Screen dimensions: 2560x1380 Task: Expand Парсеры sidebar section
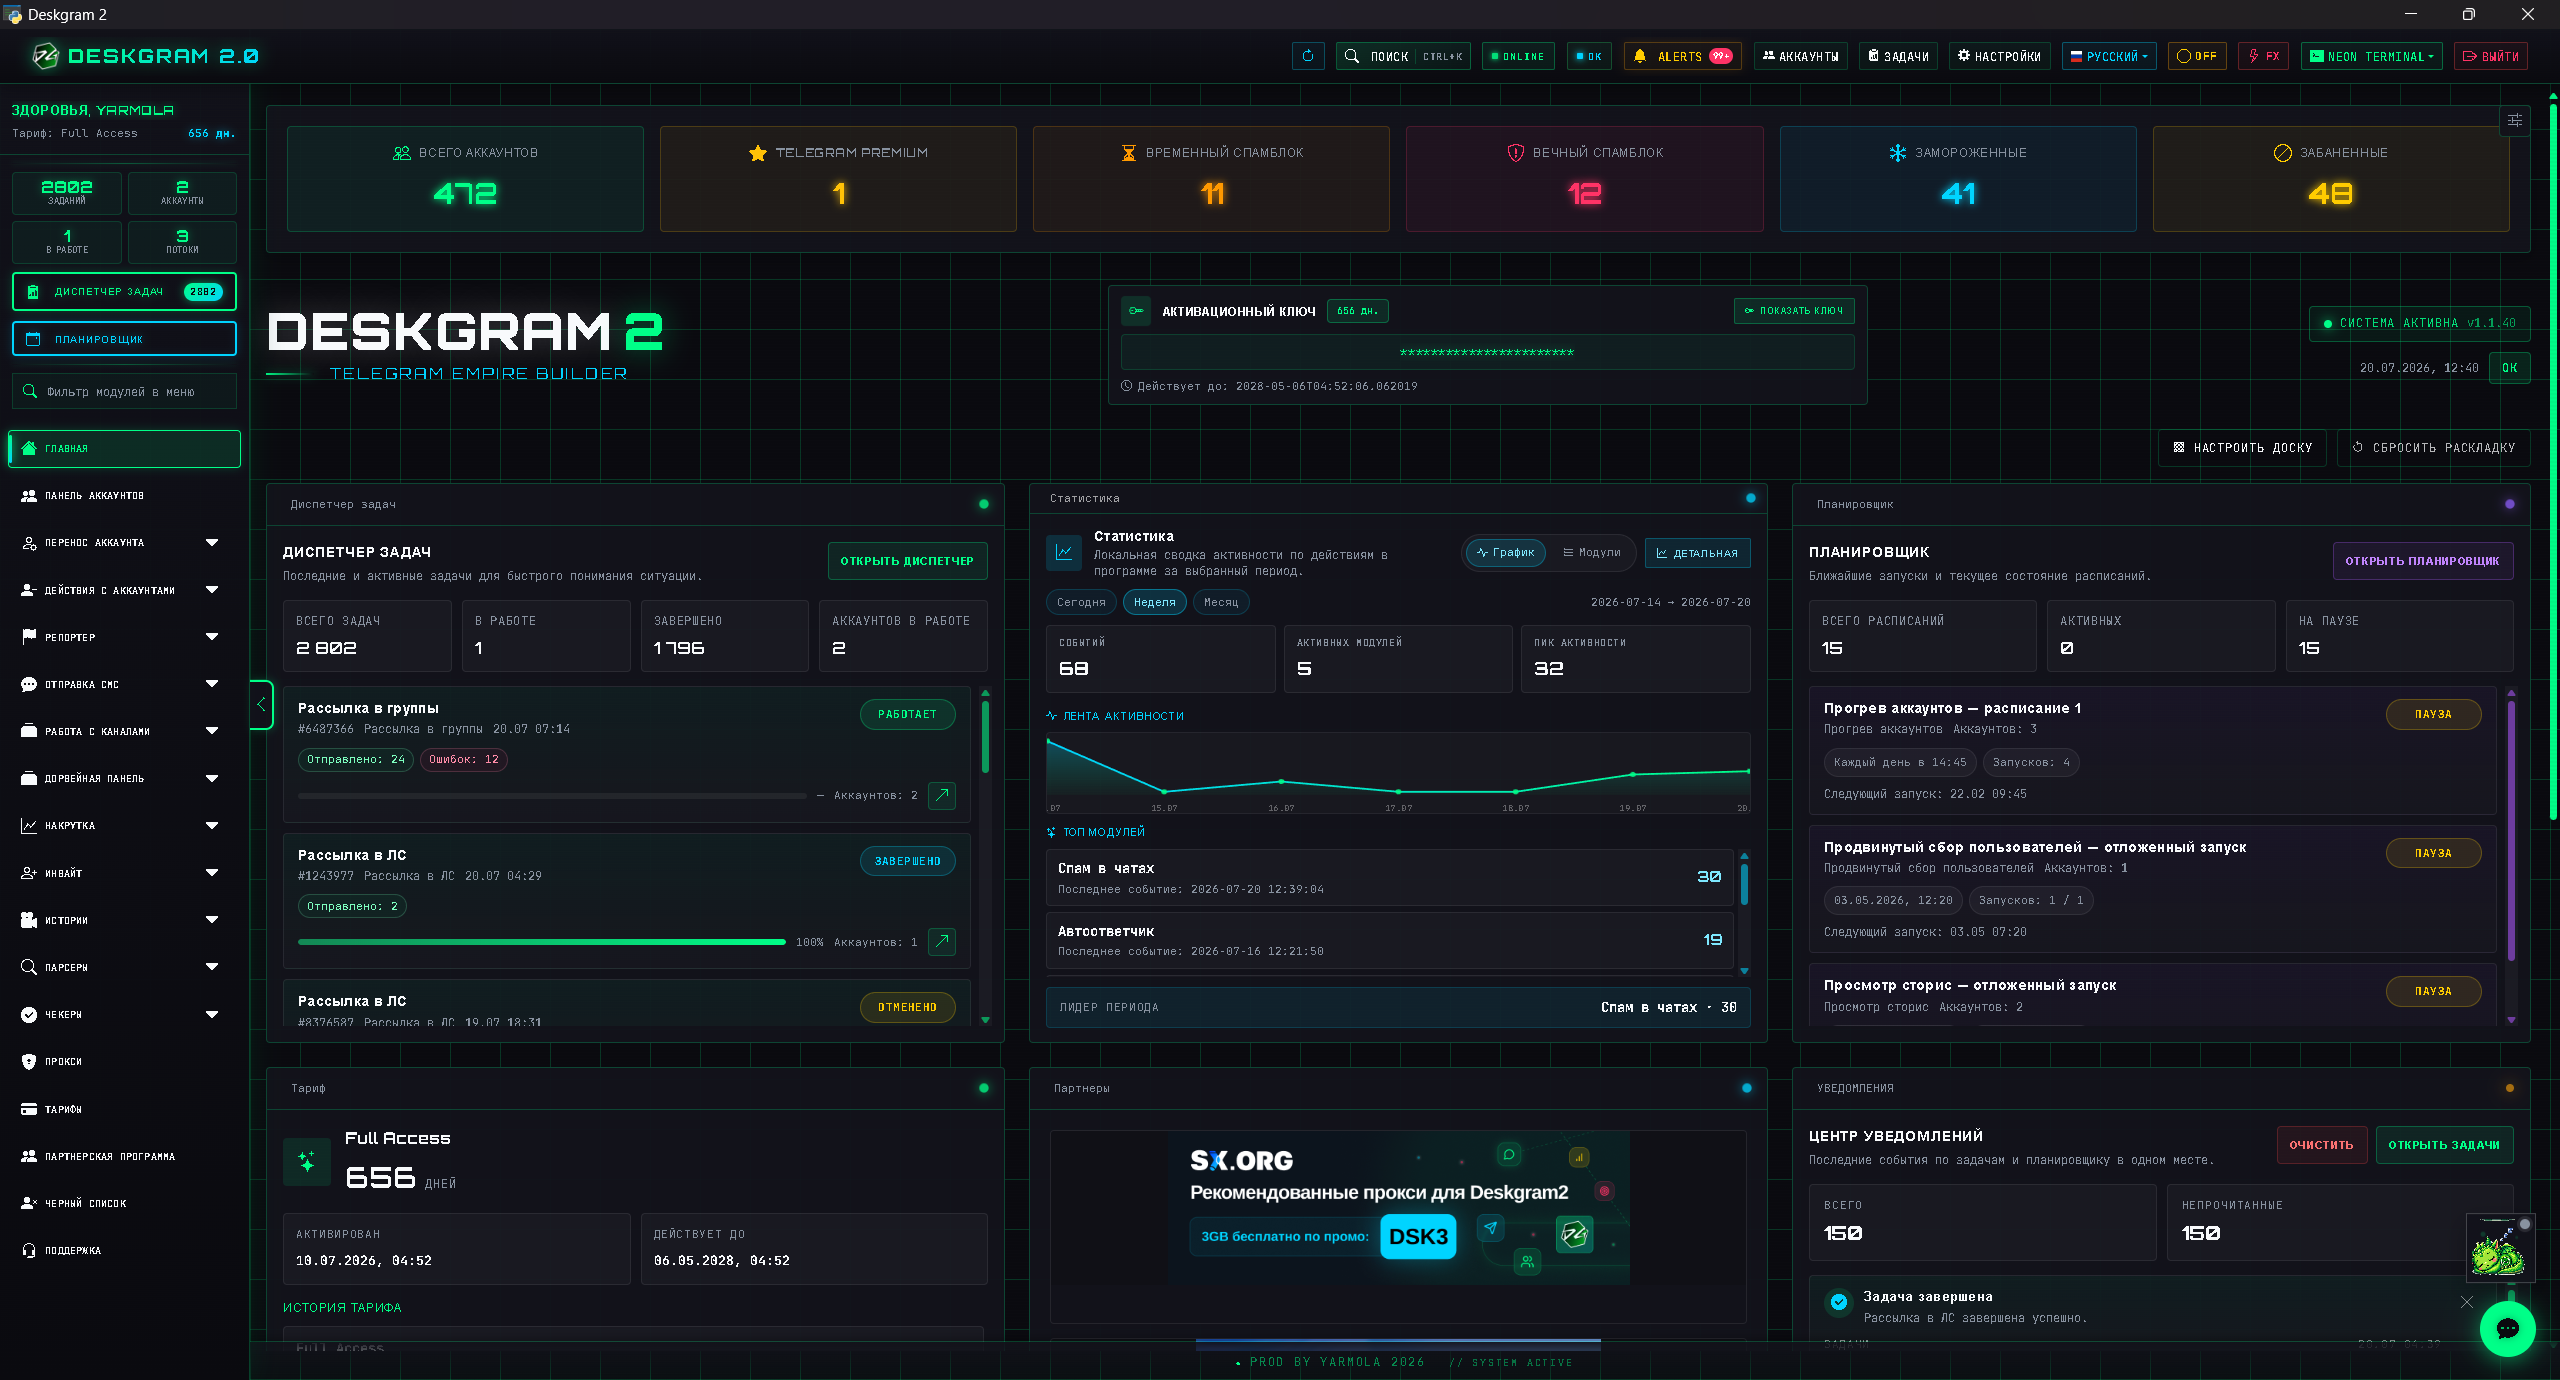[x=124, y=967]
